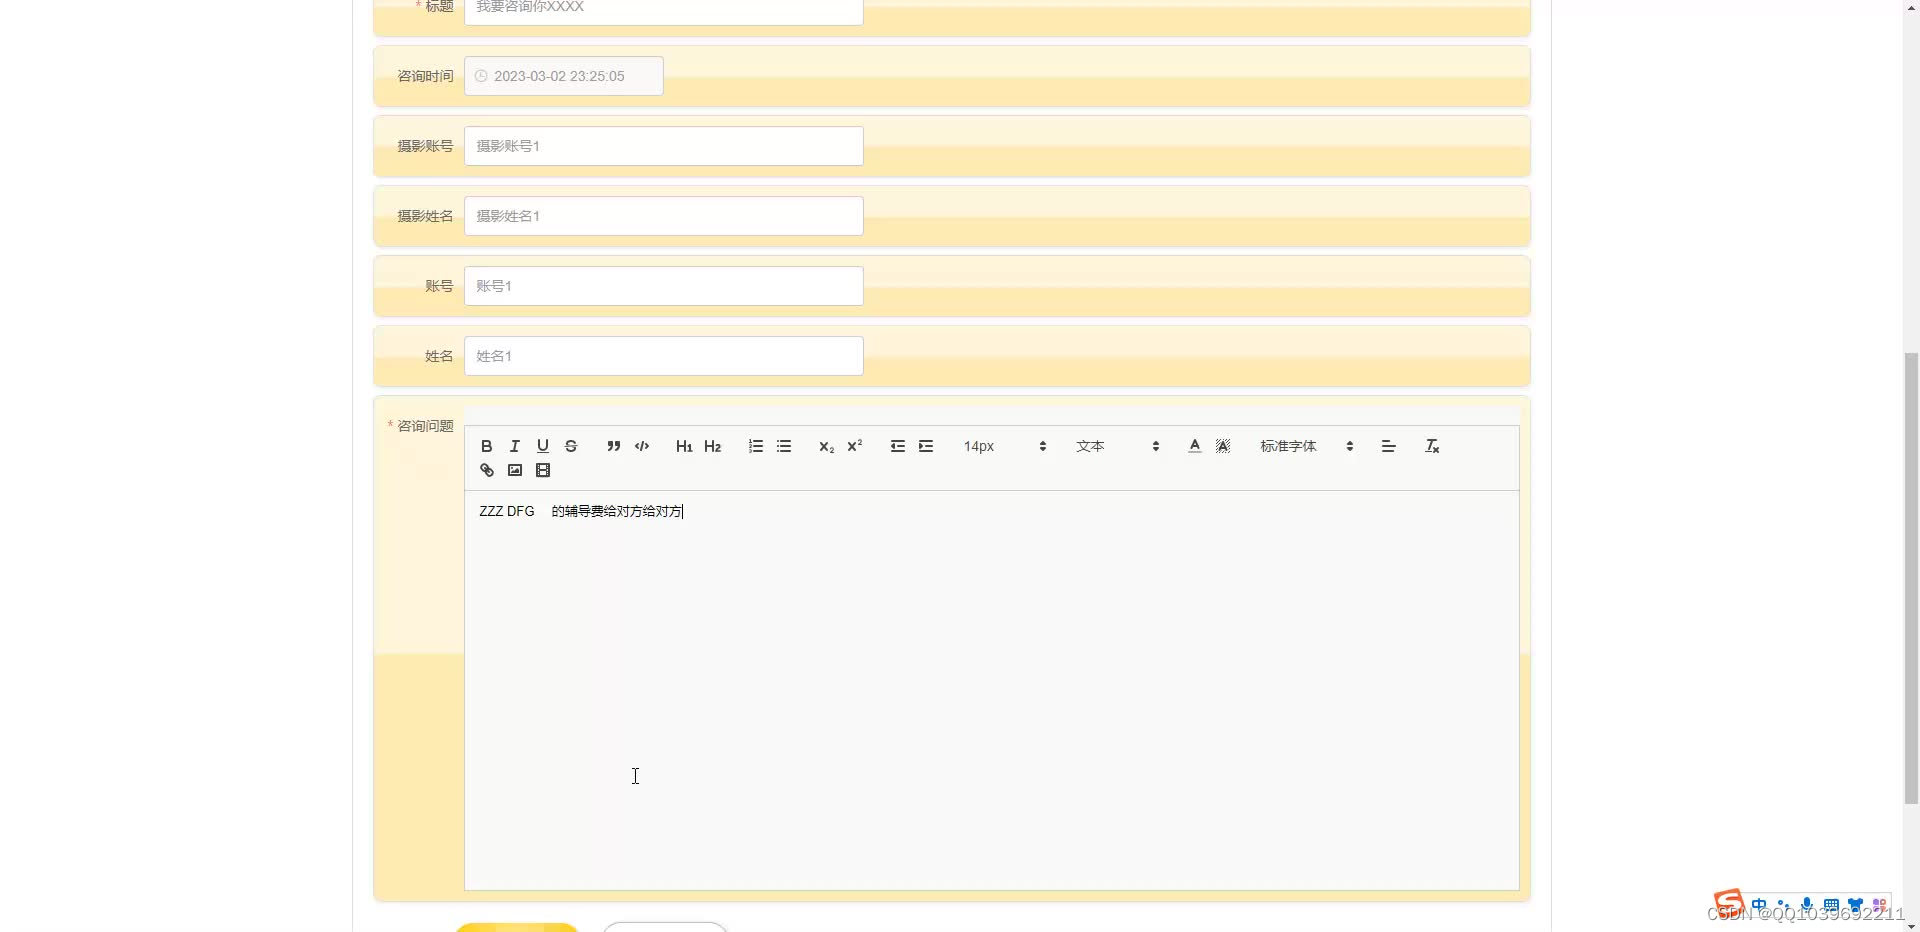The width and height of the screenshot is (1920, 932).
Task: Open the 文本 heading style dropdown
Action: pyautogui.click(x=1117, y=446)
